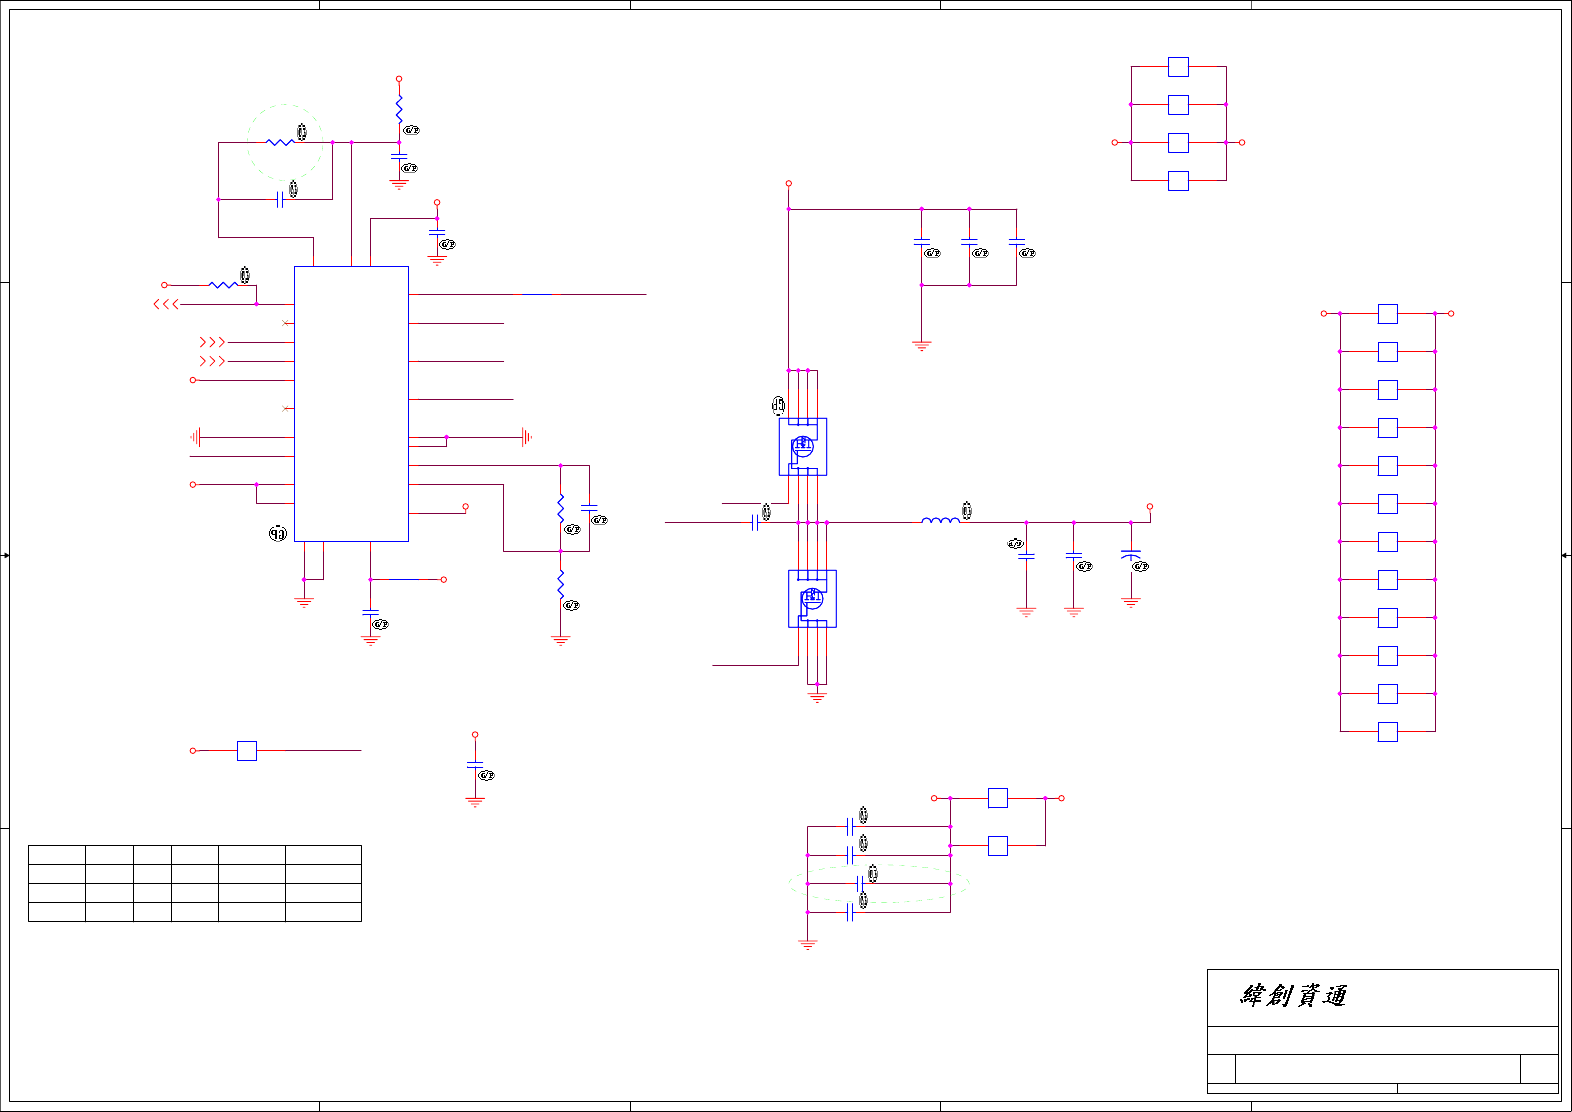This screenshot has height=1112, width=1572.
Task: Click the revision table at bottom left
Action: [x=195, y=883]
